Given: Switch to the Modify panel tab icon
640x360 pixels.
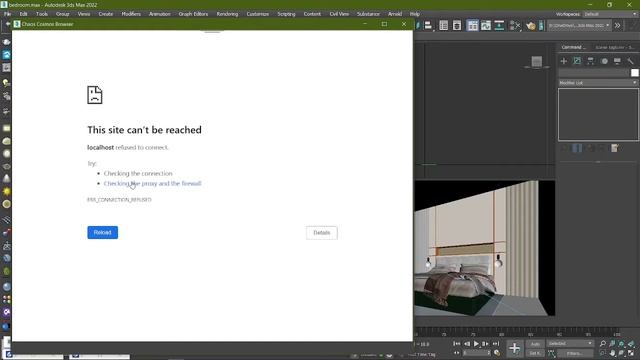Looking at the screenshot, I should coord(577,61).
